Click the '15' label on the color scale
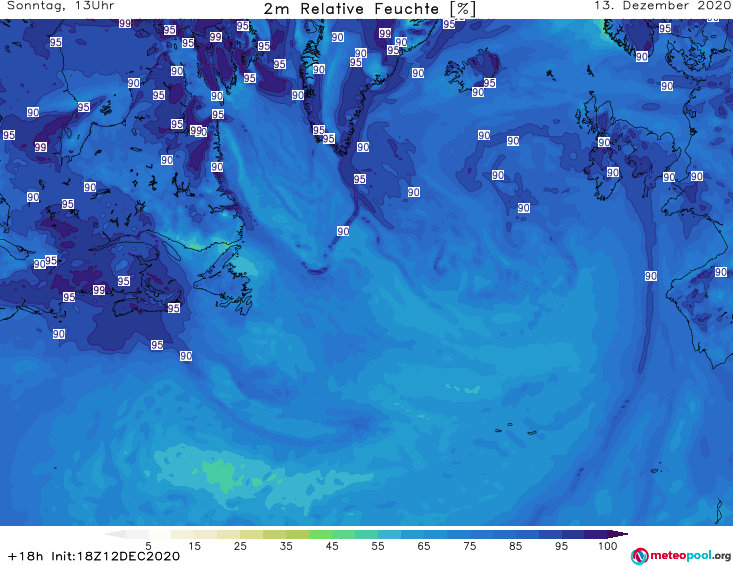Screen dimensions: 733x566 click(194, 546)
